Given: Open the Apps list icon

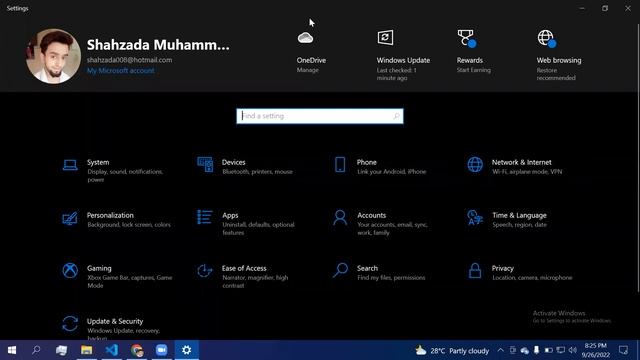Looking at the screenshot, I should pos(205,218).
